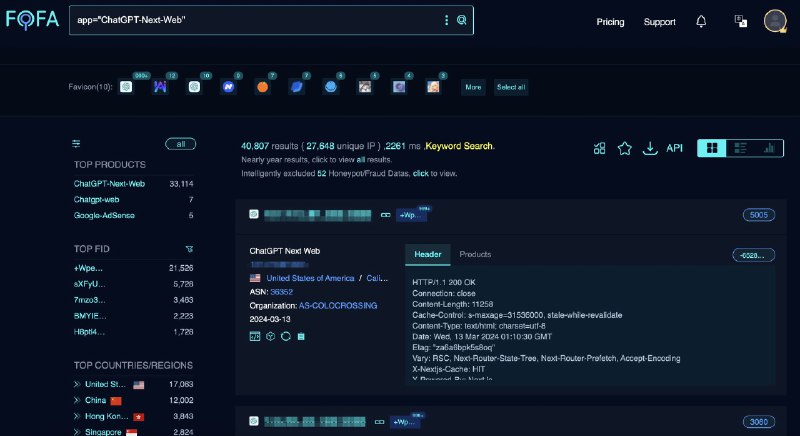Click the language translation icon

click(x=740, y=21)
